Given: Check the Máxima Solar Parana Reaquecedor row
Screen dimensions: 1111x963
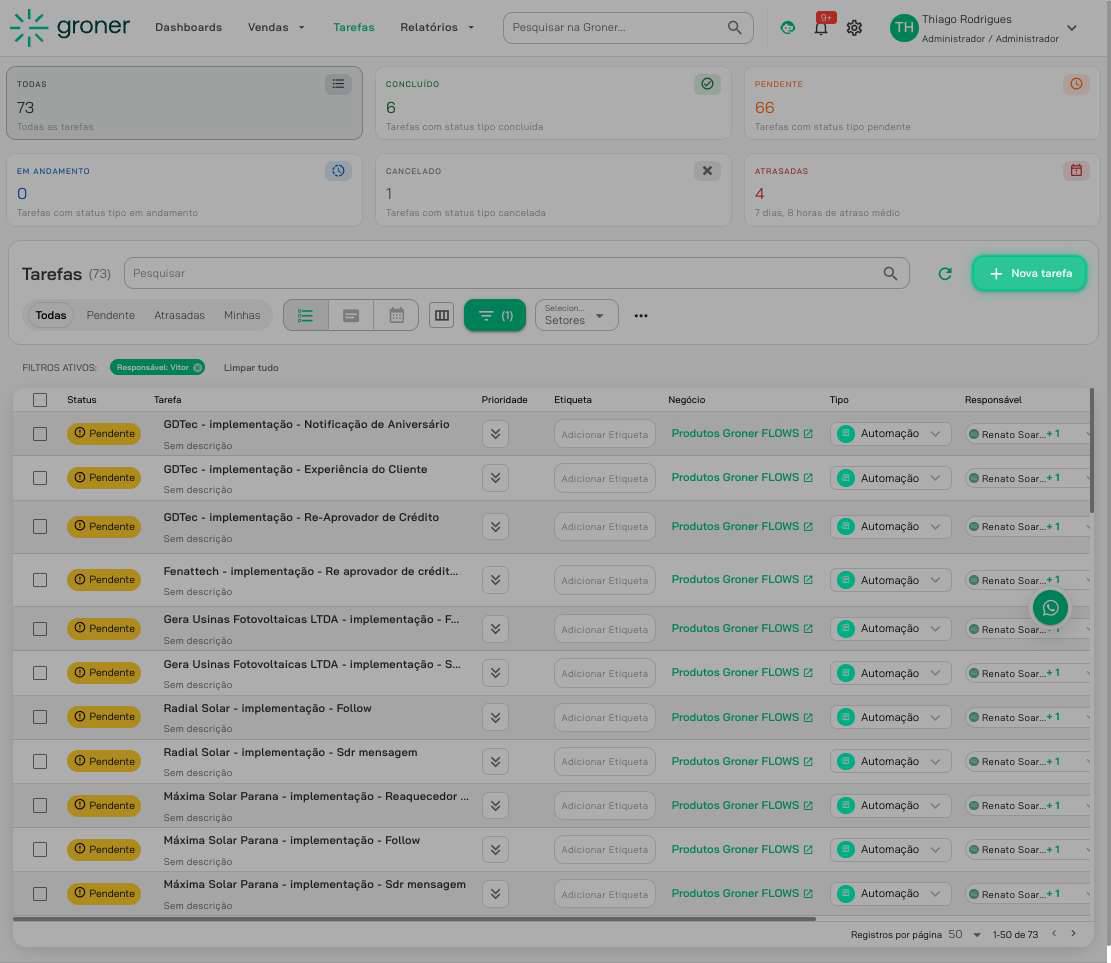Looking at the screenshot, I should pyautogui.click(x=40, y=806).
